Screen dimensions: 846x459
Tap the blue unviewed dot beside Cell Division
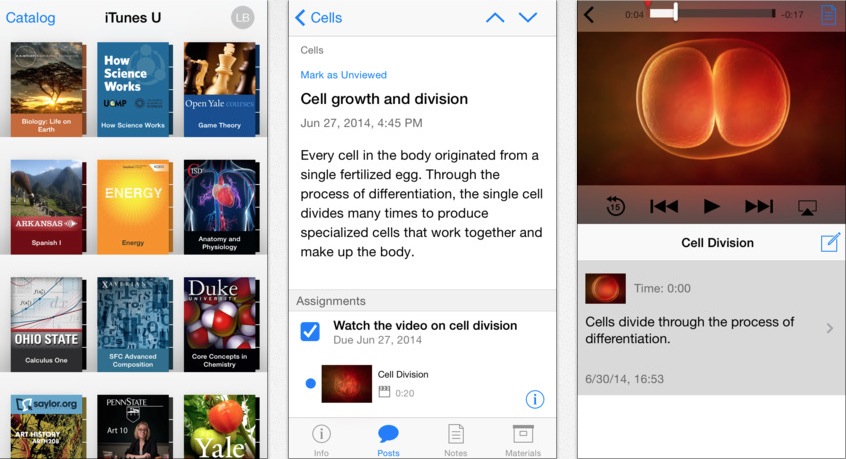pos(310,383)
